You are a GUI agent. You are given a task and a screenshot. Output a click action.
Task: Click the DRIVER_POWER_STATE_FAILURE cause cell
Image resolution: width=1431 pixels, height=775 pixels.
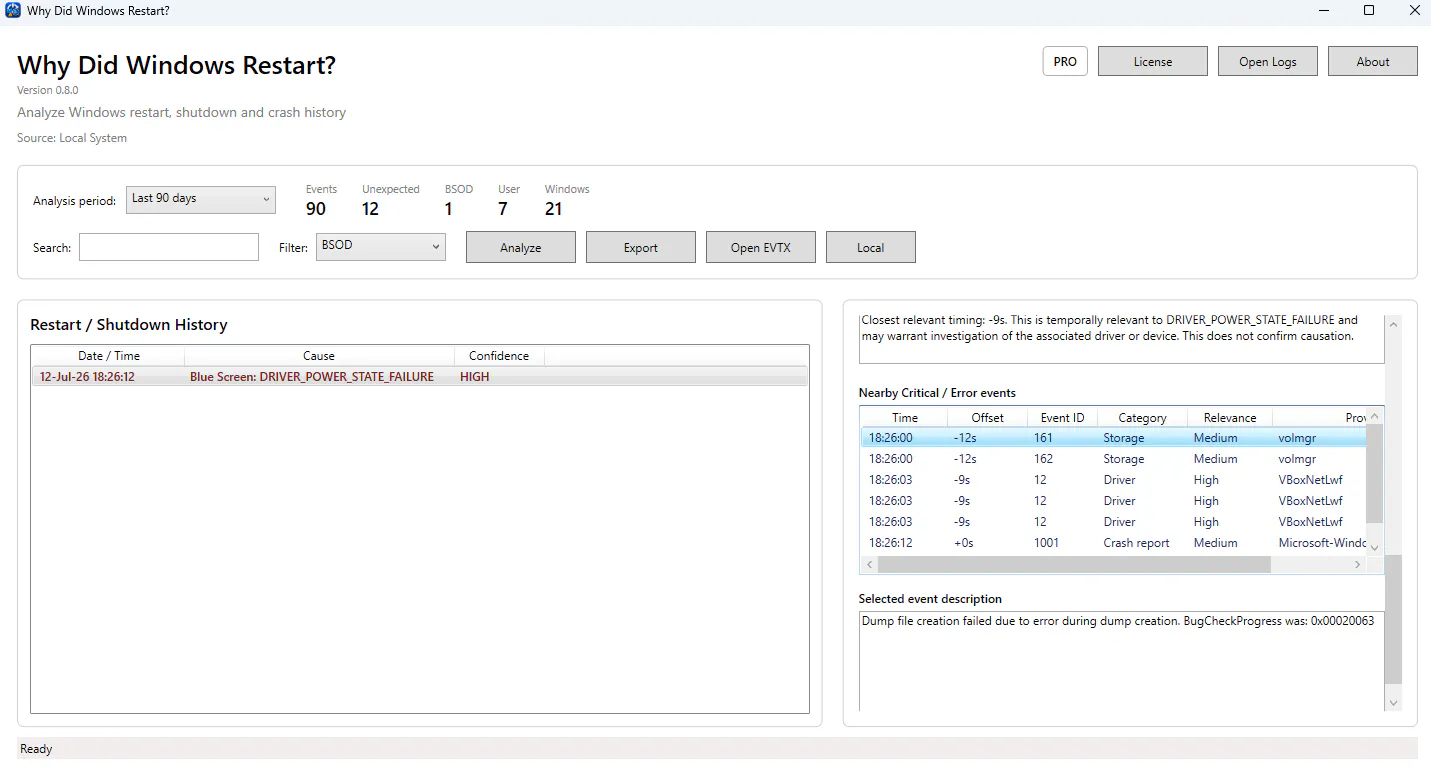[312, 377]
